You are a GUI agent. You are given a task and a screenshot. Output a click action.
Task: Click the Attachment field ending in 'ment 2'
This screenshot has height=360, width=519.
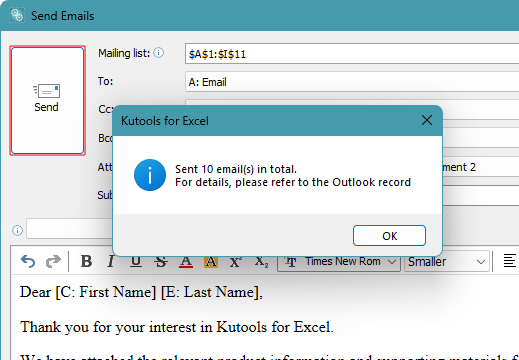click(481, 167)
